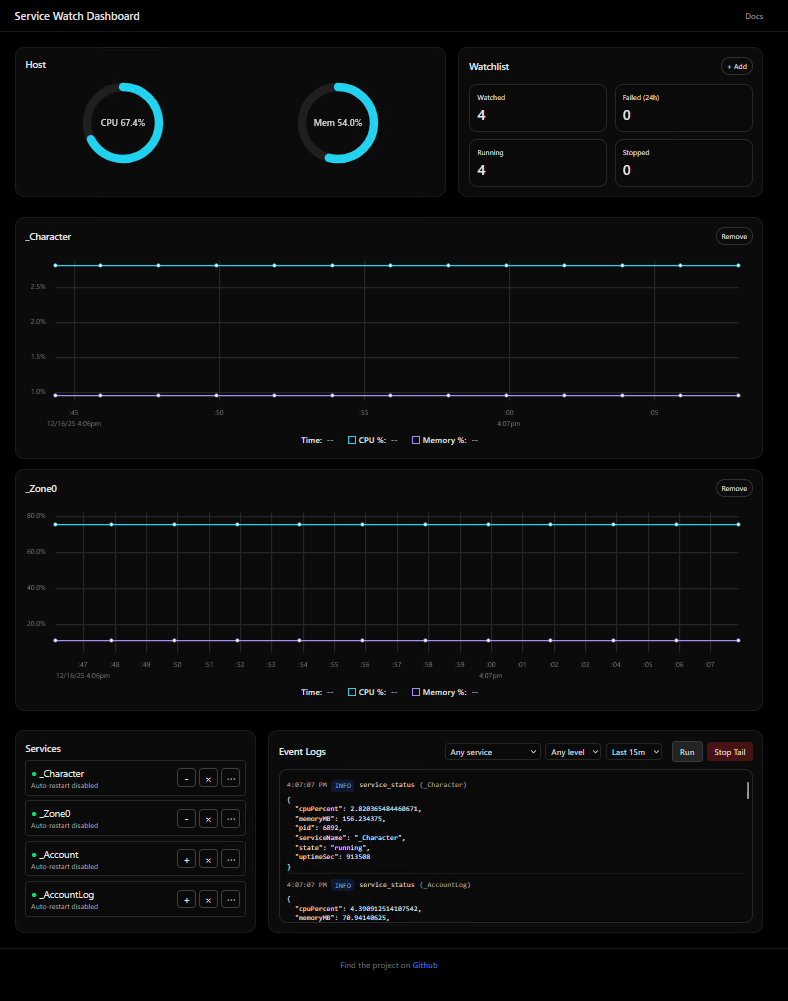Toggle CPU % legend in _Zone0 chart

pyautogui.click(x=367, y=692)
